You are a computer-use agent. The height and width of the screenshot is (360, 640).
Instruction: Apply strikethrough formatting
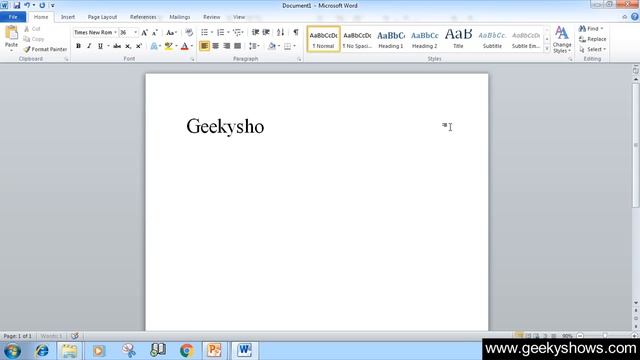[x=117, y=46]
